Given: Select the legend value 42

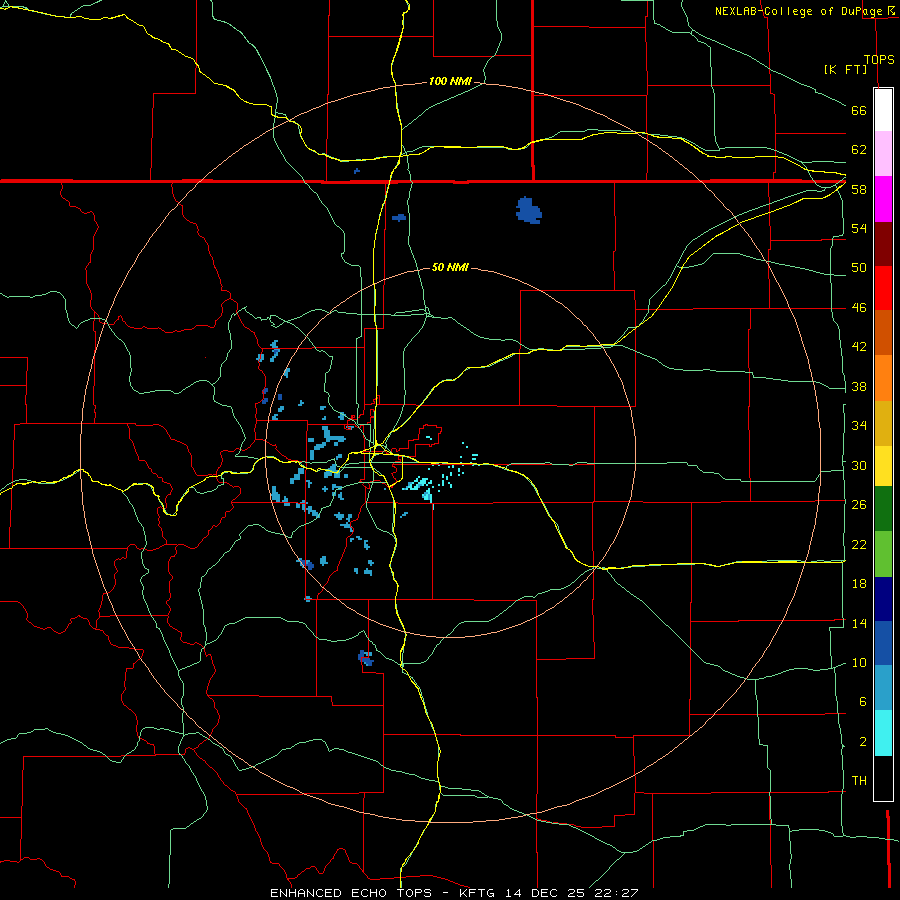Looking at the screenshot, I should [x=859, y=347].
